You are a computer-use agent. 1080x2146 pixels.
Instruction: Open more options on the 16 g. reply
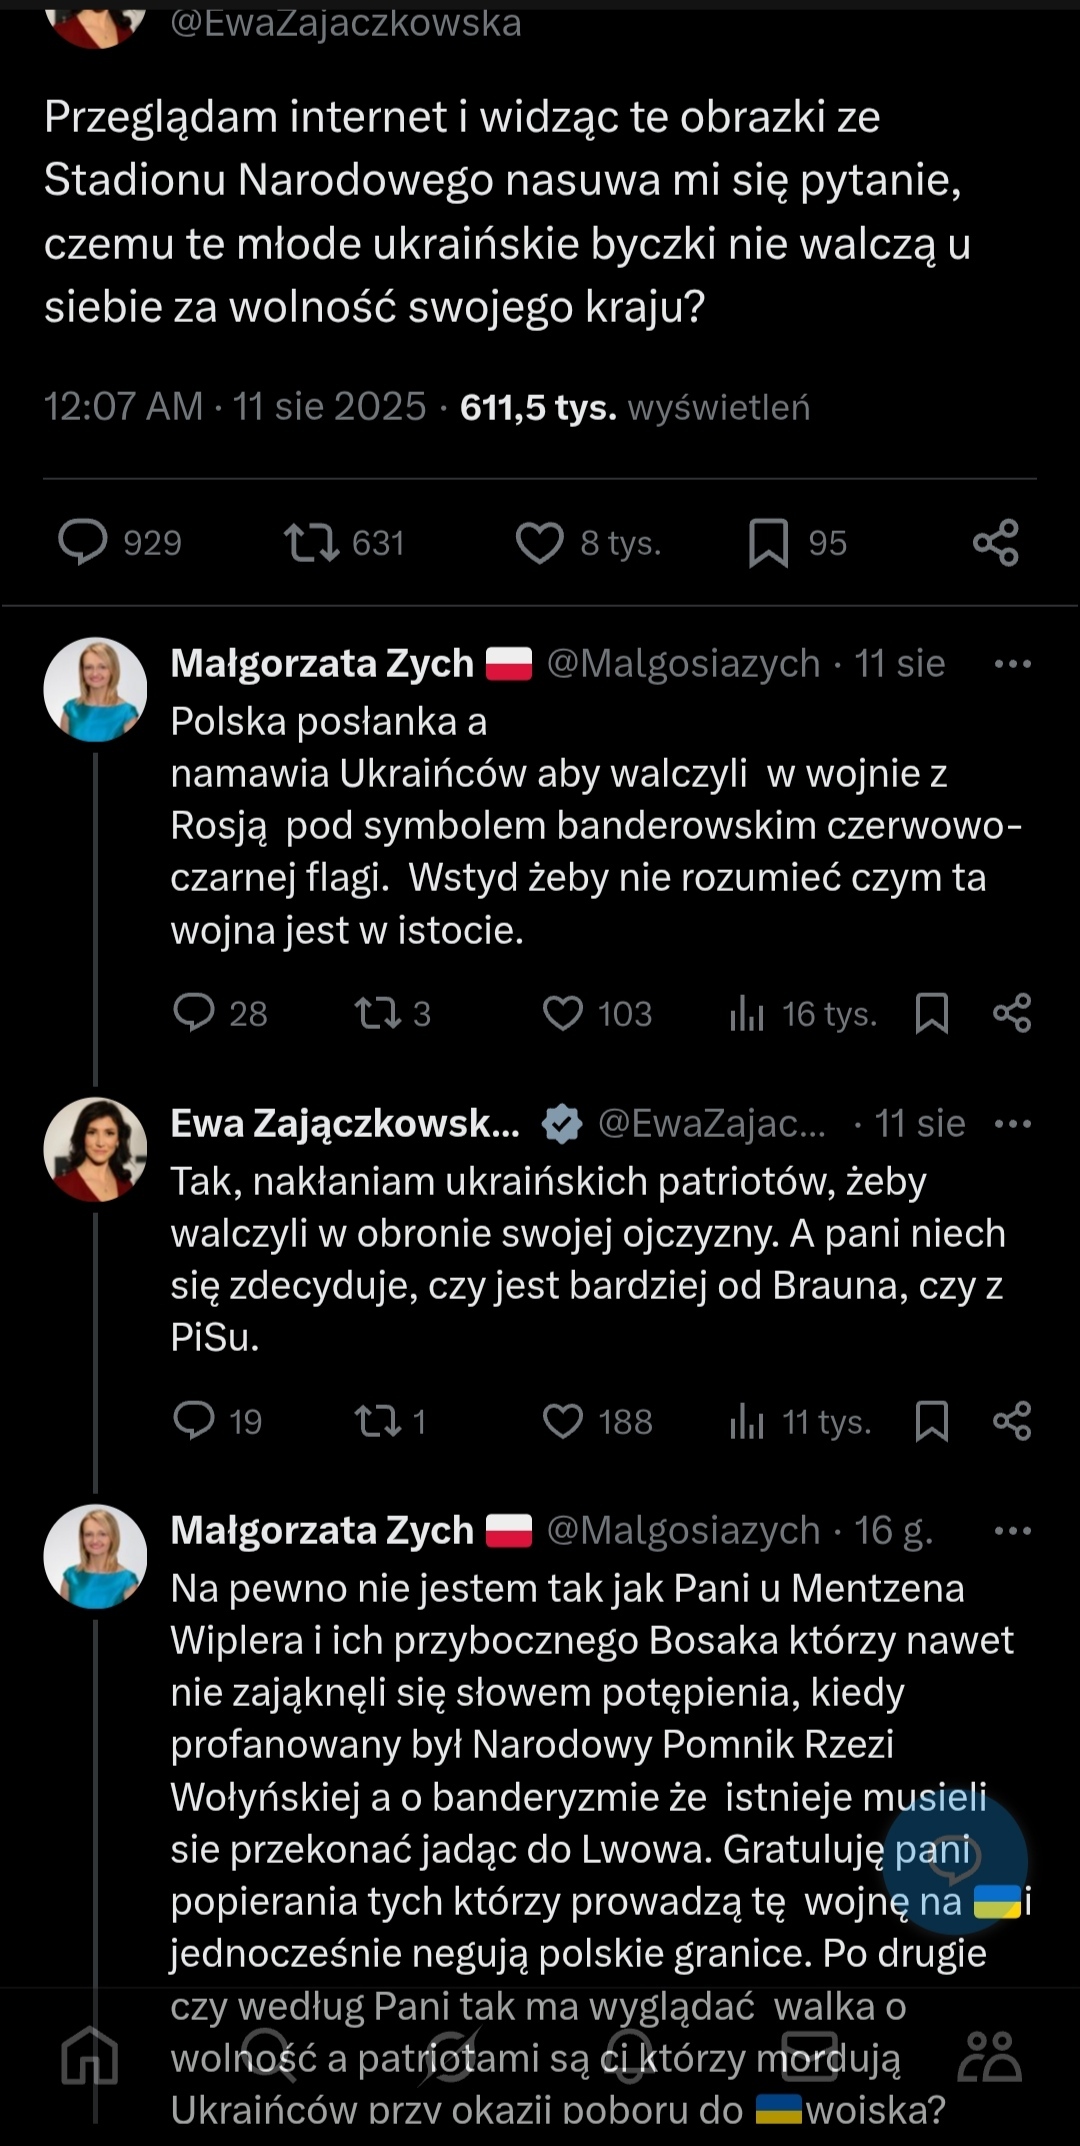(x=1012, y=1531)
